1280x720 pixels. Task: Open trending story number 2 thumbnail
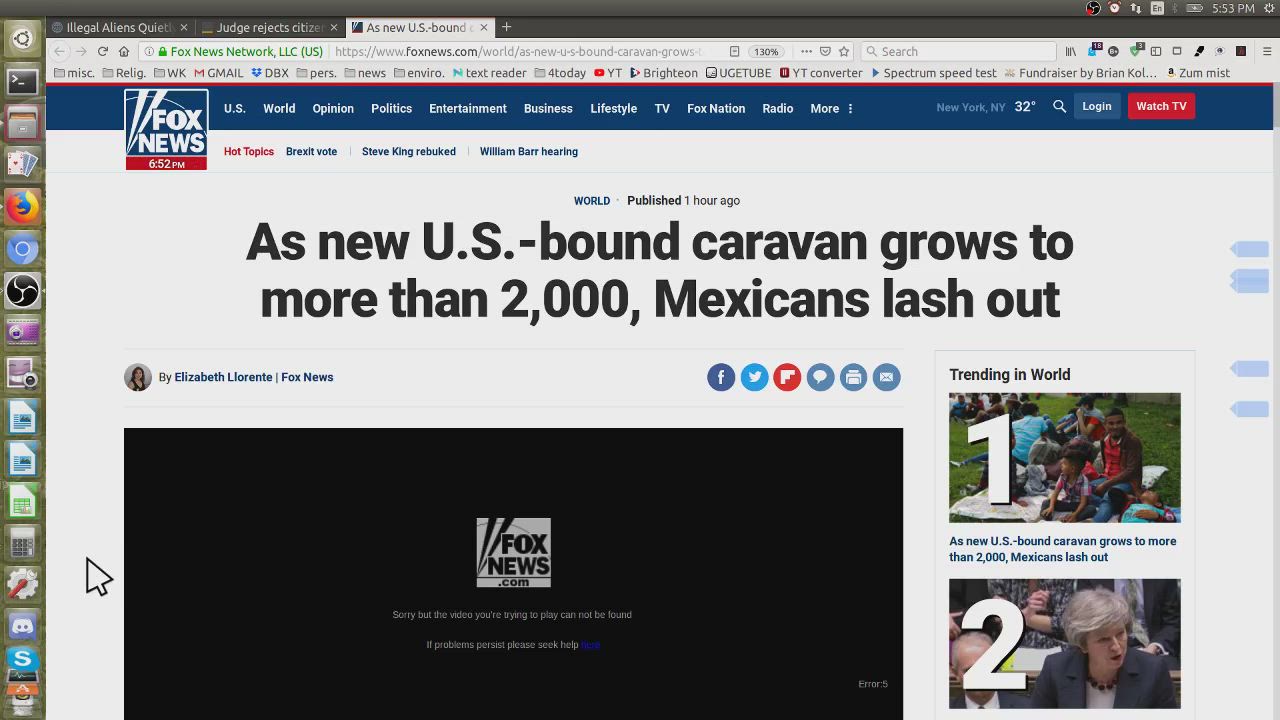(x=1064, y=643)
